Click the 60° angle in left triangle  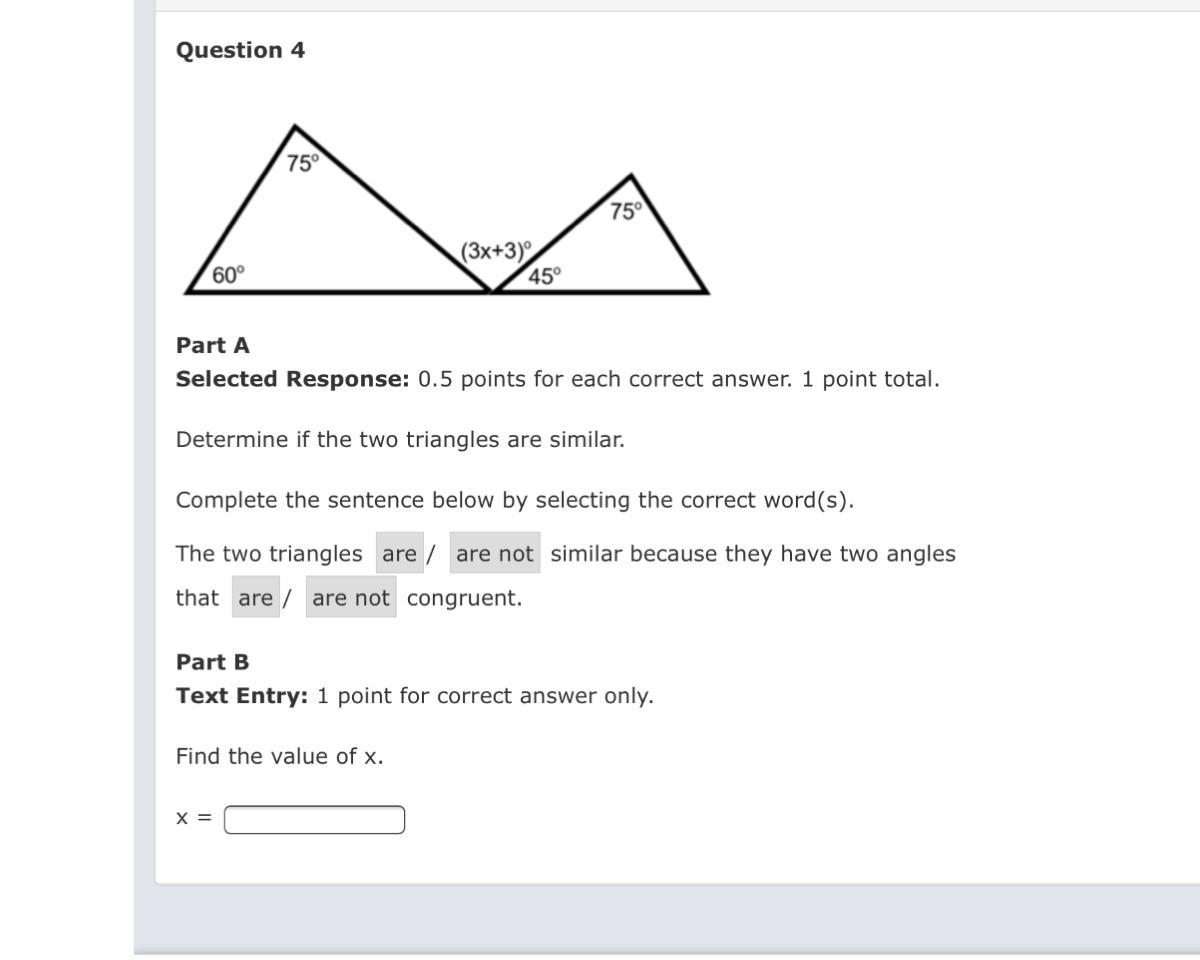[x=229, y=275]
